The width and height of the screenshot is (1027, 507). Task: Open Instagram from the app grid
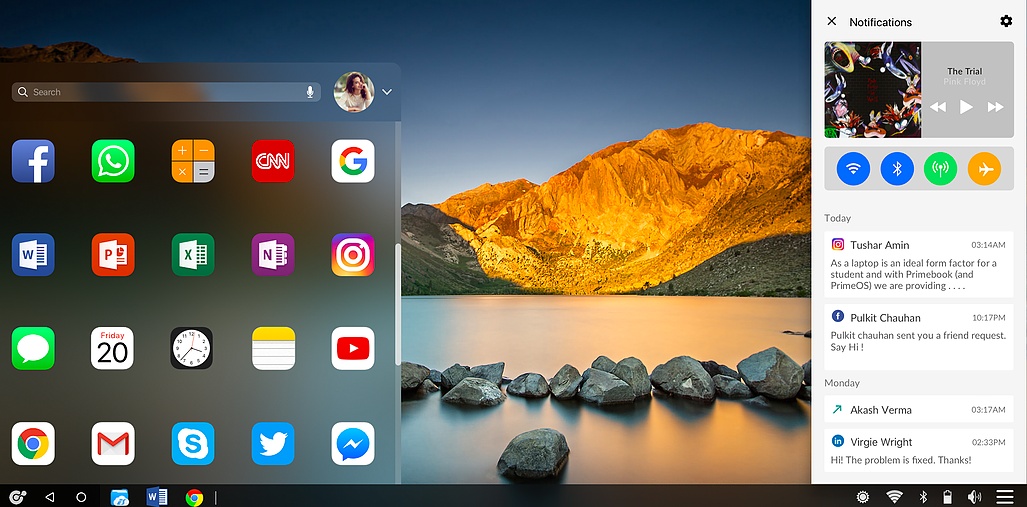pyautogui.click(x=352, y=255)
